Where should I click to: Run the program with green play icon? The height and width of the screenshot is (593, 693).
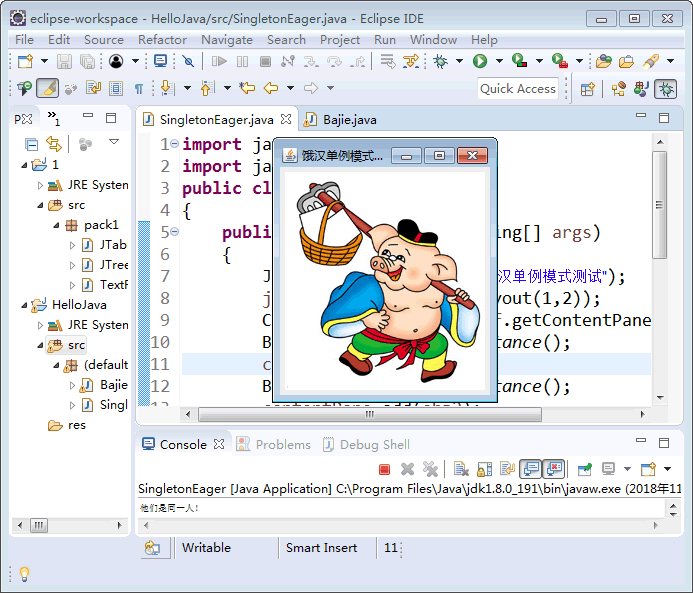(480, 61)
